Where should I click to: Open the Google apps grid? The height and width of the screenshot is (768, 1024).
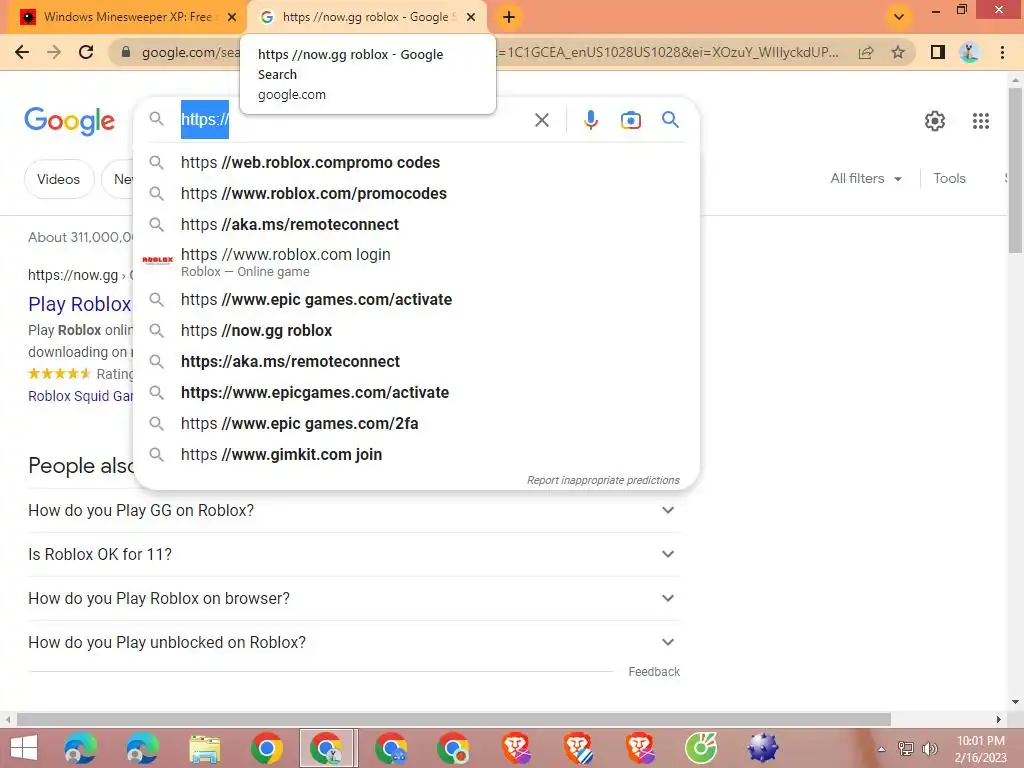click(x=980, y=121)
